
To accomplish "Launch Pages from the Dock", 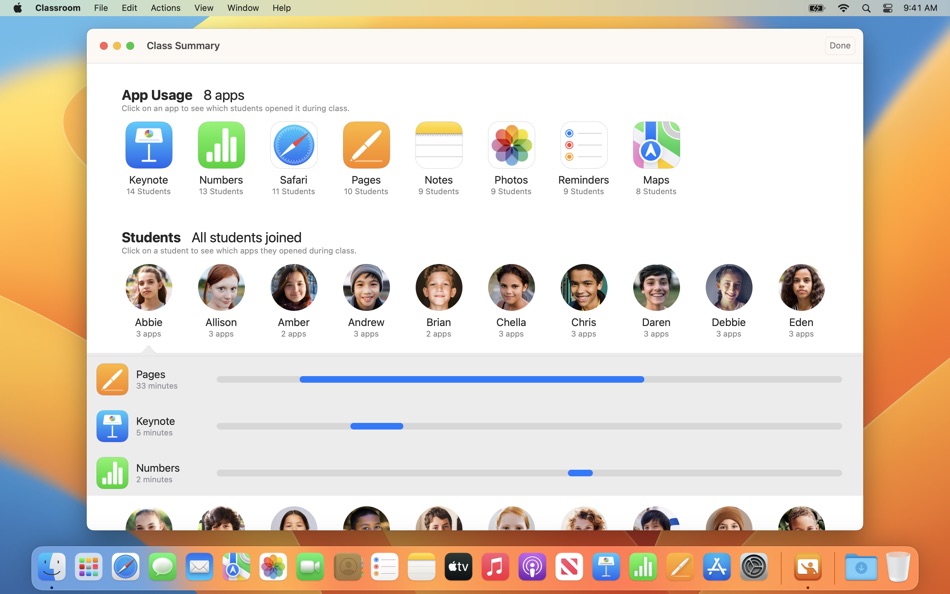I will (680, 567).
